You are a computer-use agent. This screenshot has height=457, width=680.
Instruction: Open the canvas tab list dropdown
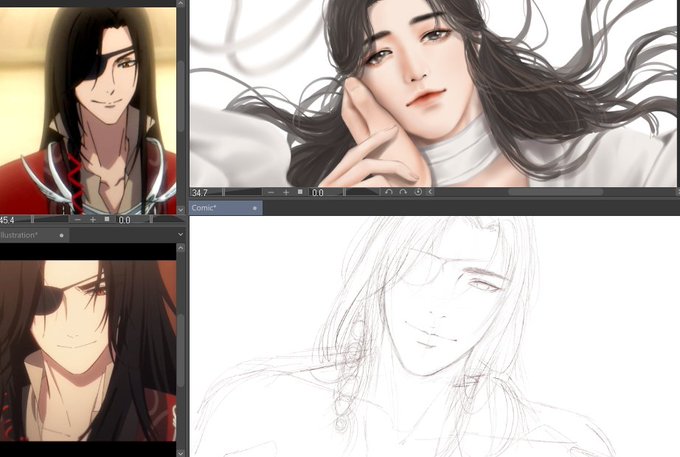coord(180,235)
